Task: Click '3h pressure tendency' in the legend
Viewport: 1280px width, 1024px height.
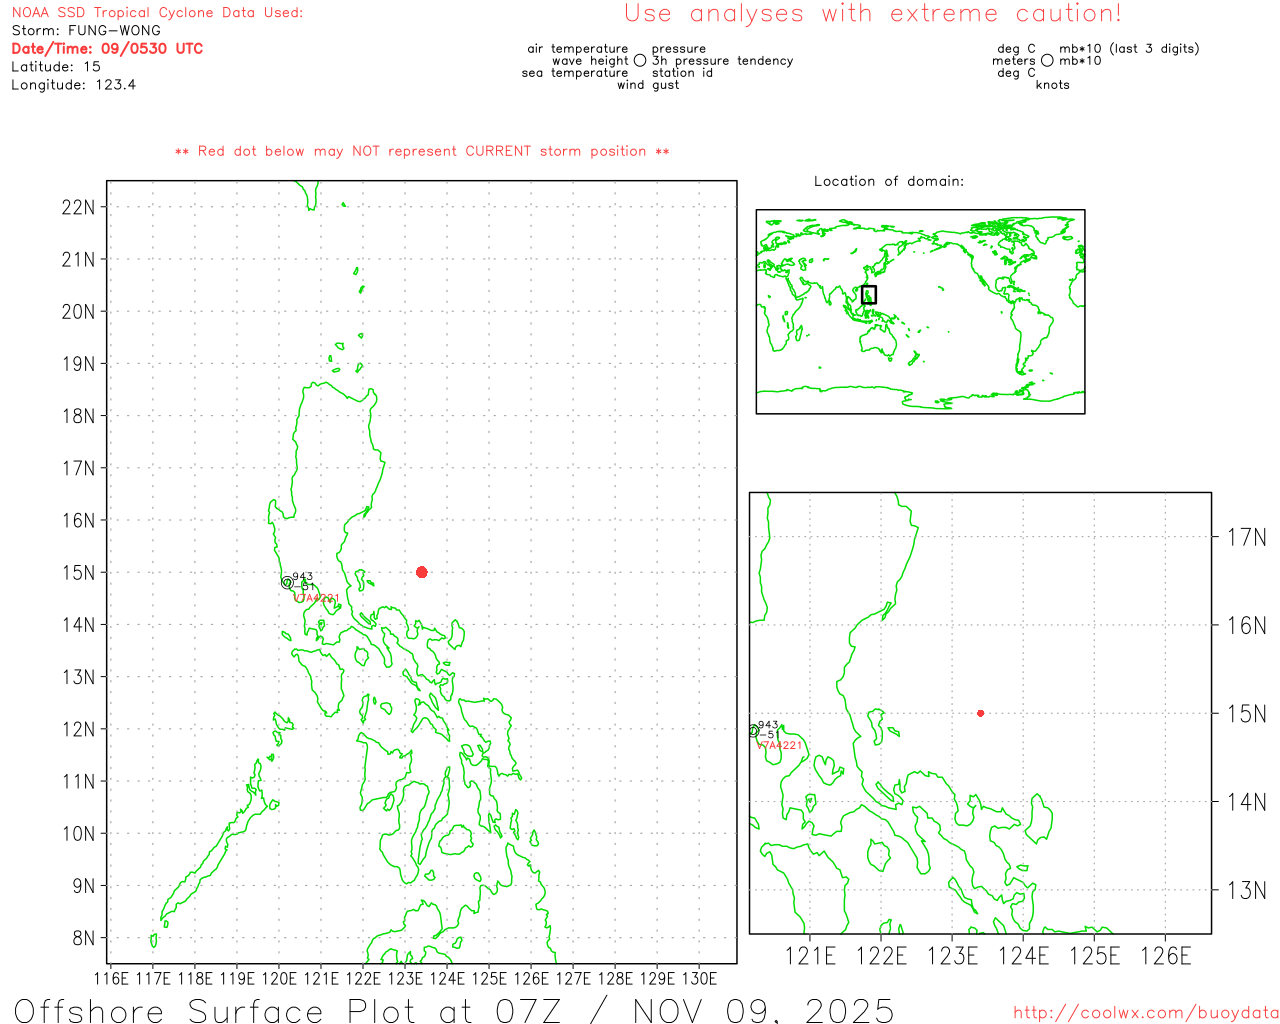Action: coord(723,61)
